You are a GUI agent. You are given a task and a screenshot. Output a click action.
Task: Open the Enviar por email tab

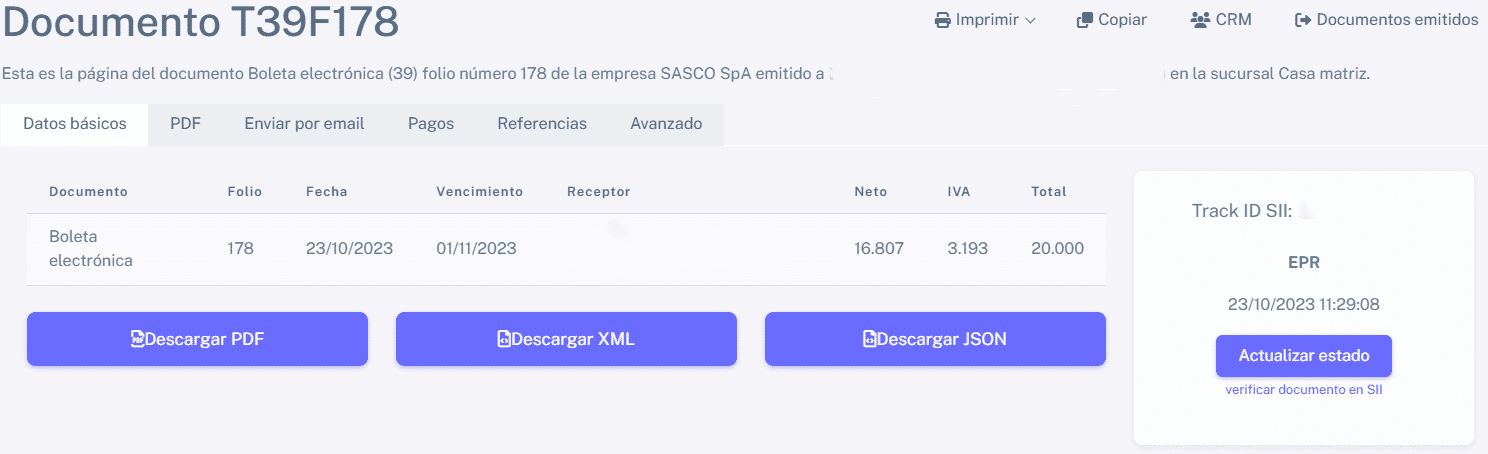pyautogui.click(x=304, y=124)
